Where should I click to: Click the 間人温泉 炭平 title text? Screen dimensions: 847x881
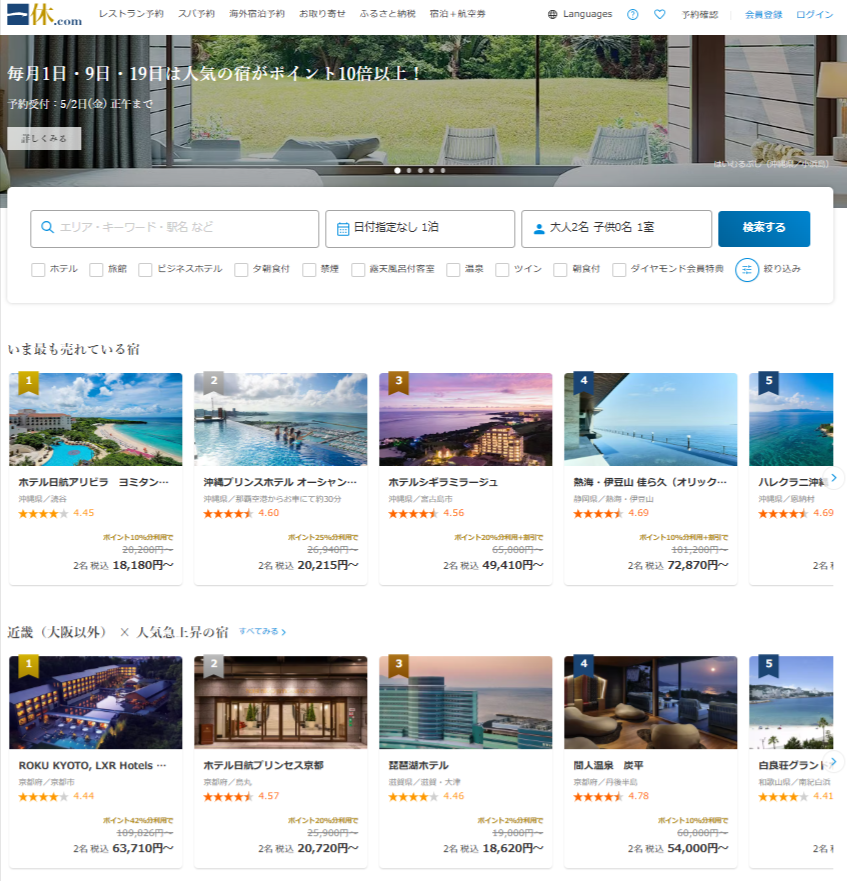coord(608,765)
